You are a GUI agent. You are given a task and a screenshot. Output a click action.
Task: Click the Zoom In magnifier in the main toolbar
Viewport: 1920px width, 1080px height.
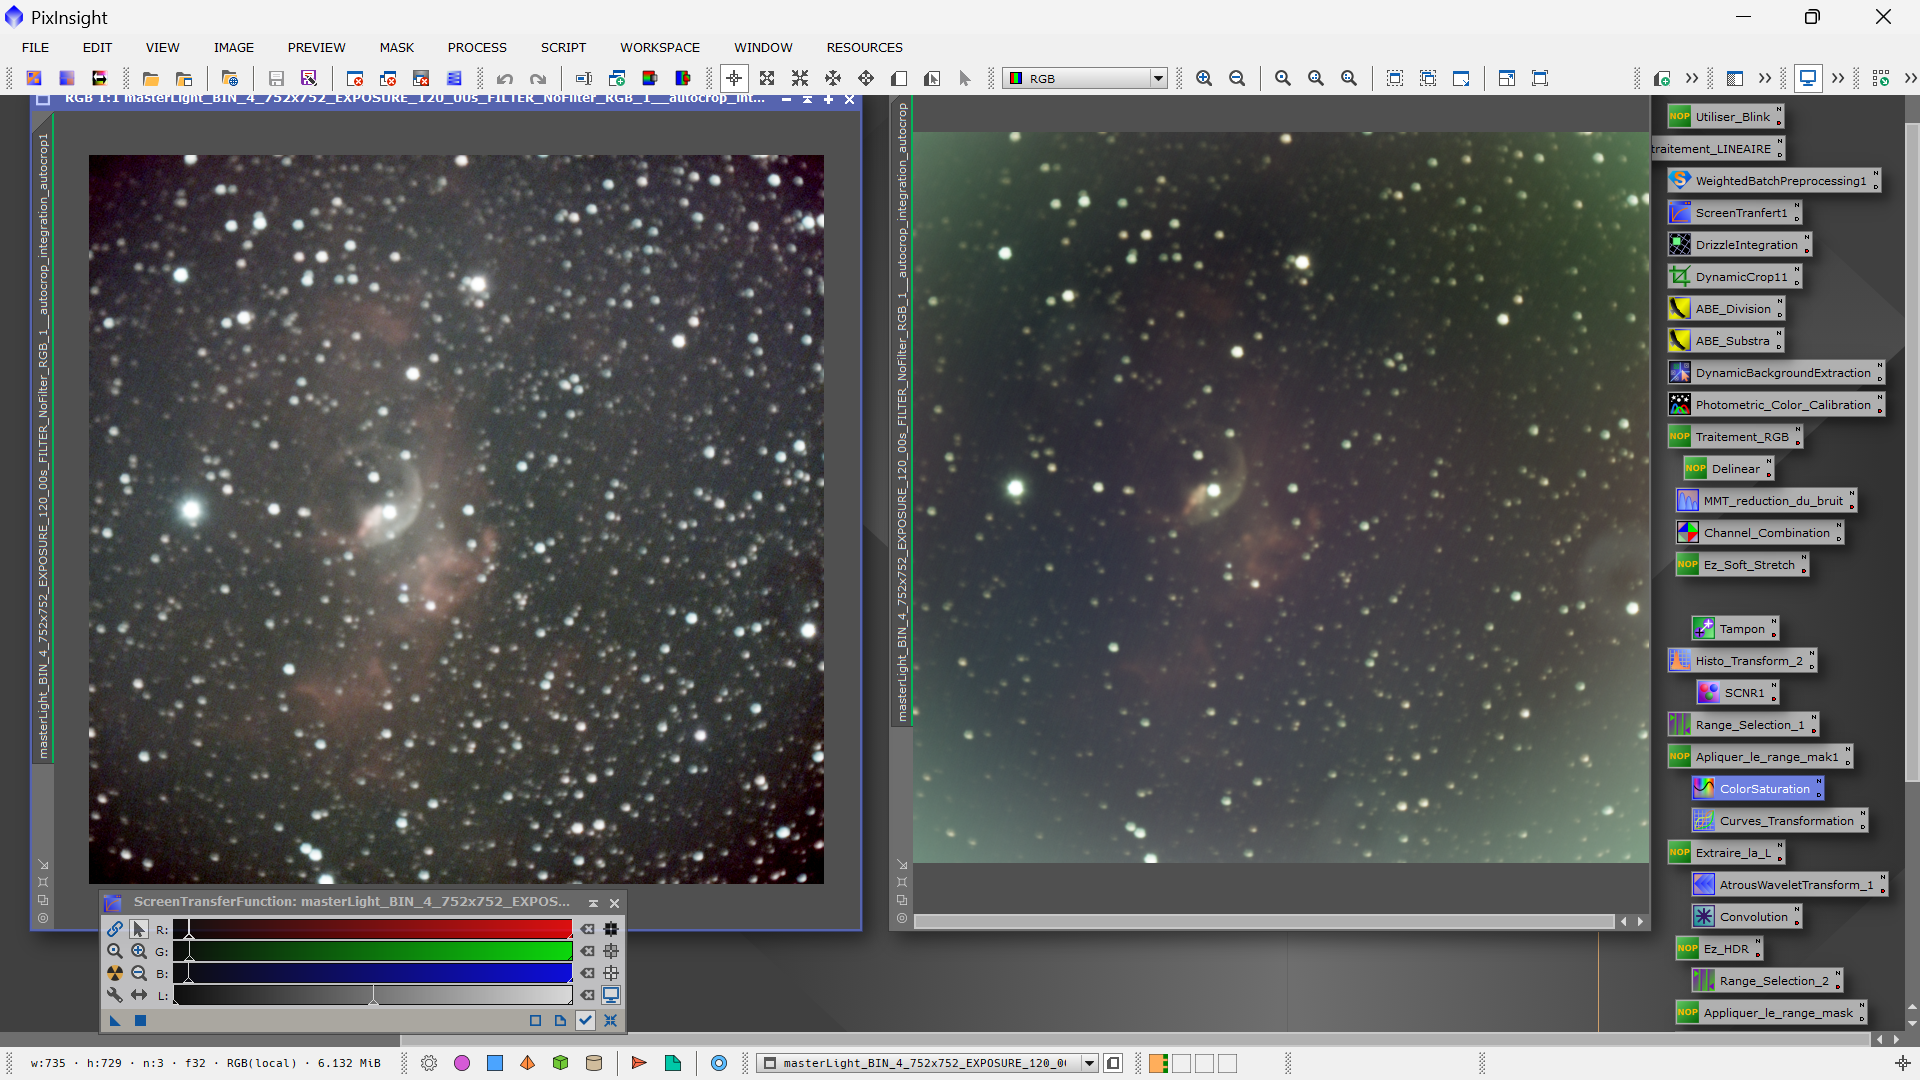[x=1204, y=78]
